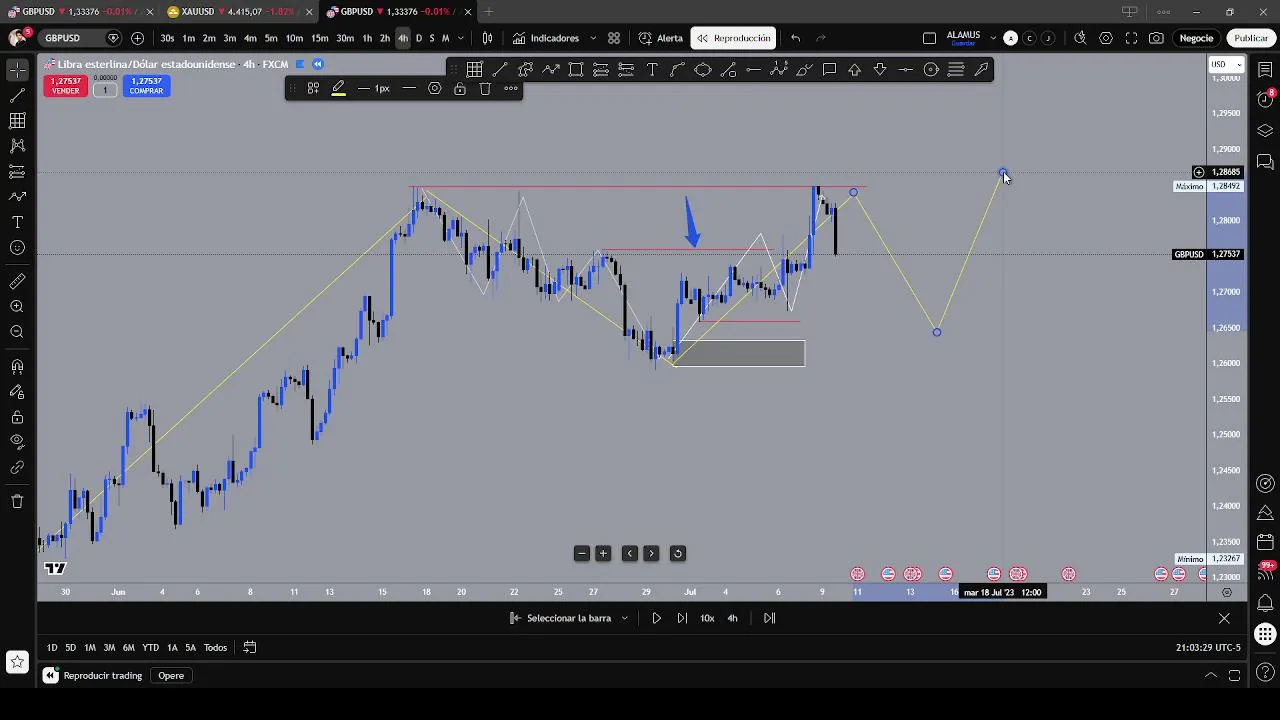
Task: Open the patterns tool group in the sidebar
Action: click(x=17, y=146)
